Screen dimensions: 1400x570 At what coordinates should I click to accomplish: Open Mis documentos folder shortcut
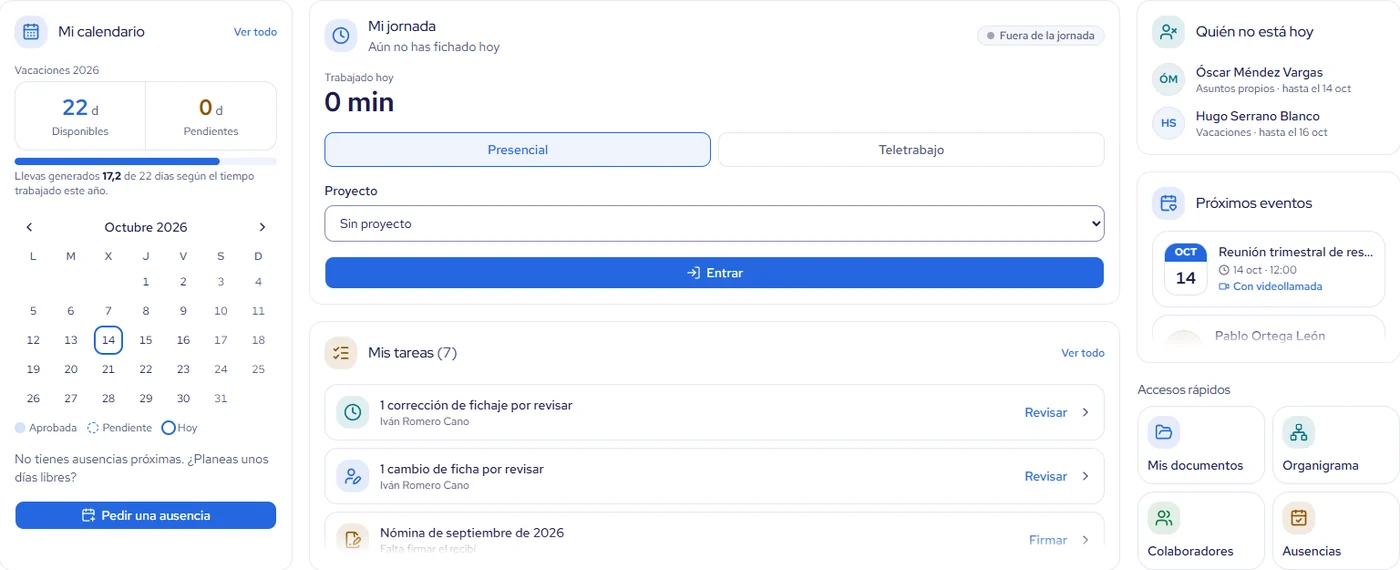[1201, 445]
